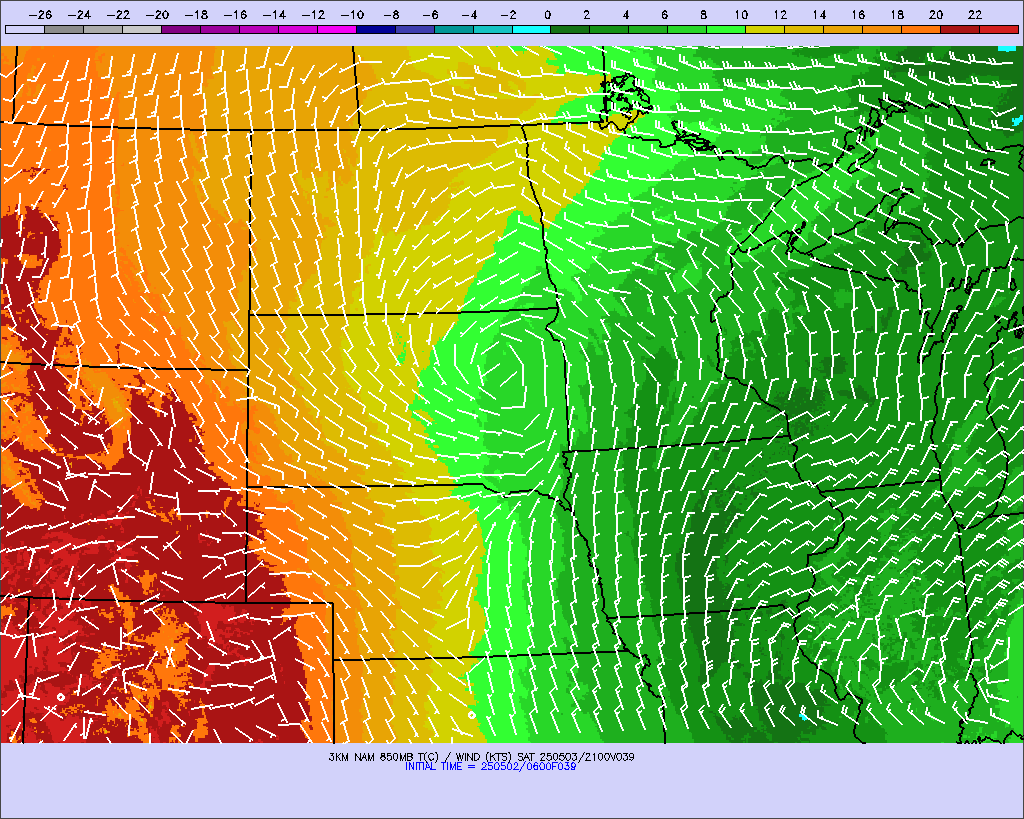The width and height of the screenshot is (1024, 819).
Task: Click the -14 legend label
Action: point(274,14)
